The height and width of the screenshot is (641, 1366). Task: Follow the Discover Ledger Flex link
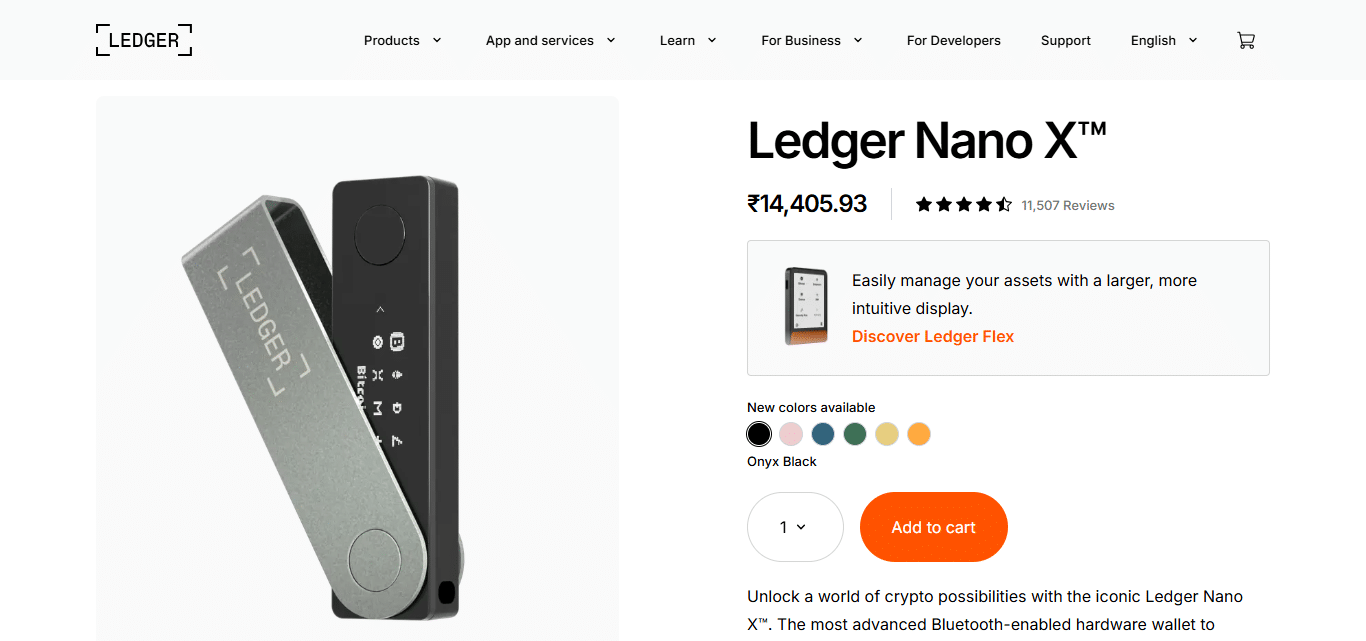932,336
